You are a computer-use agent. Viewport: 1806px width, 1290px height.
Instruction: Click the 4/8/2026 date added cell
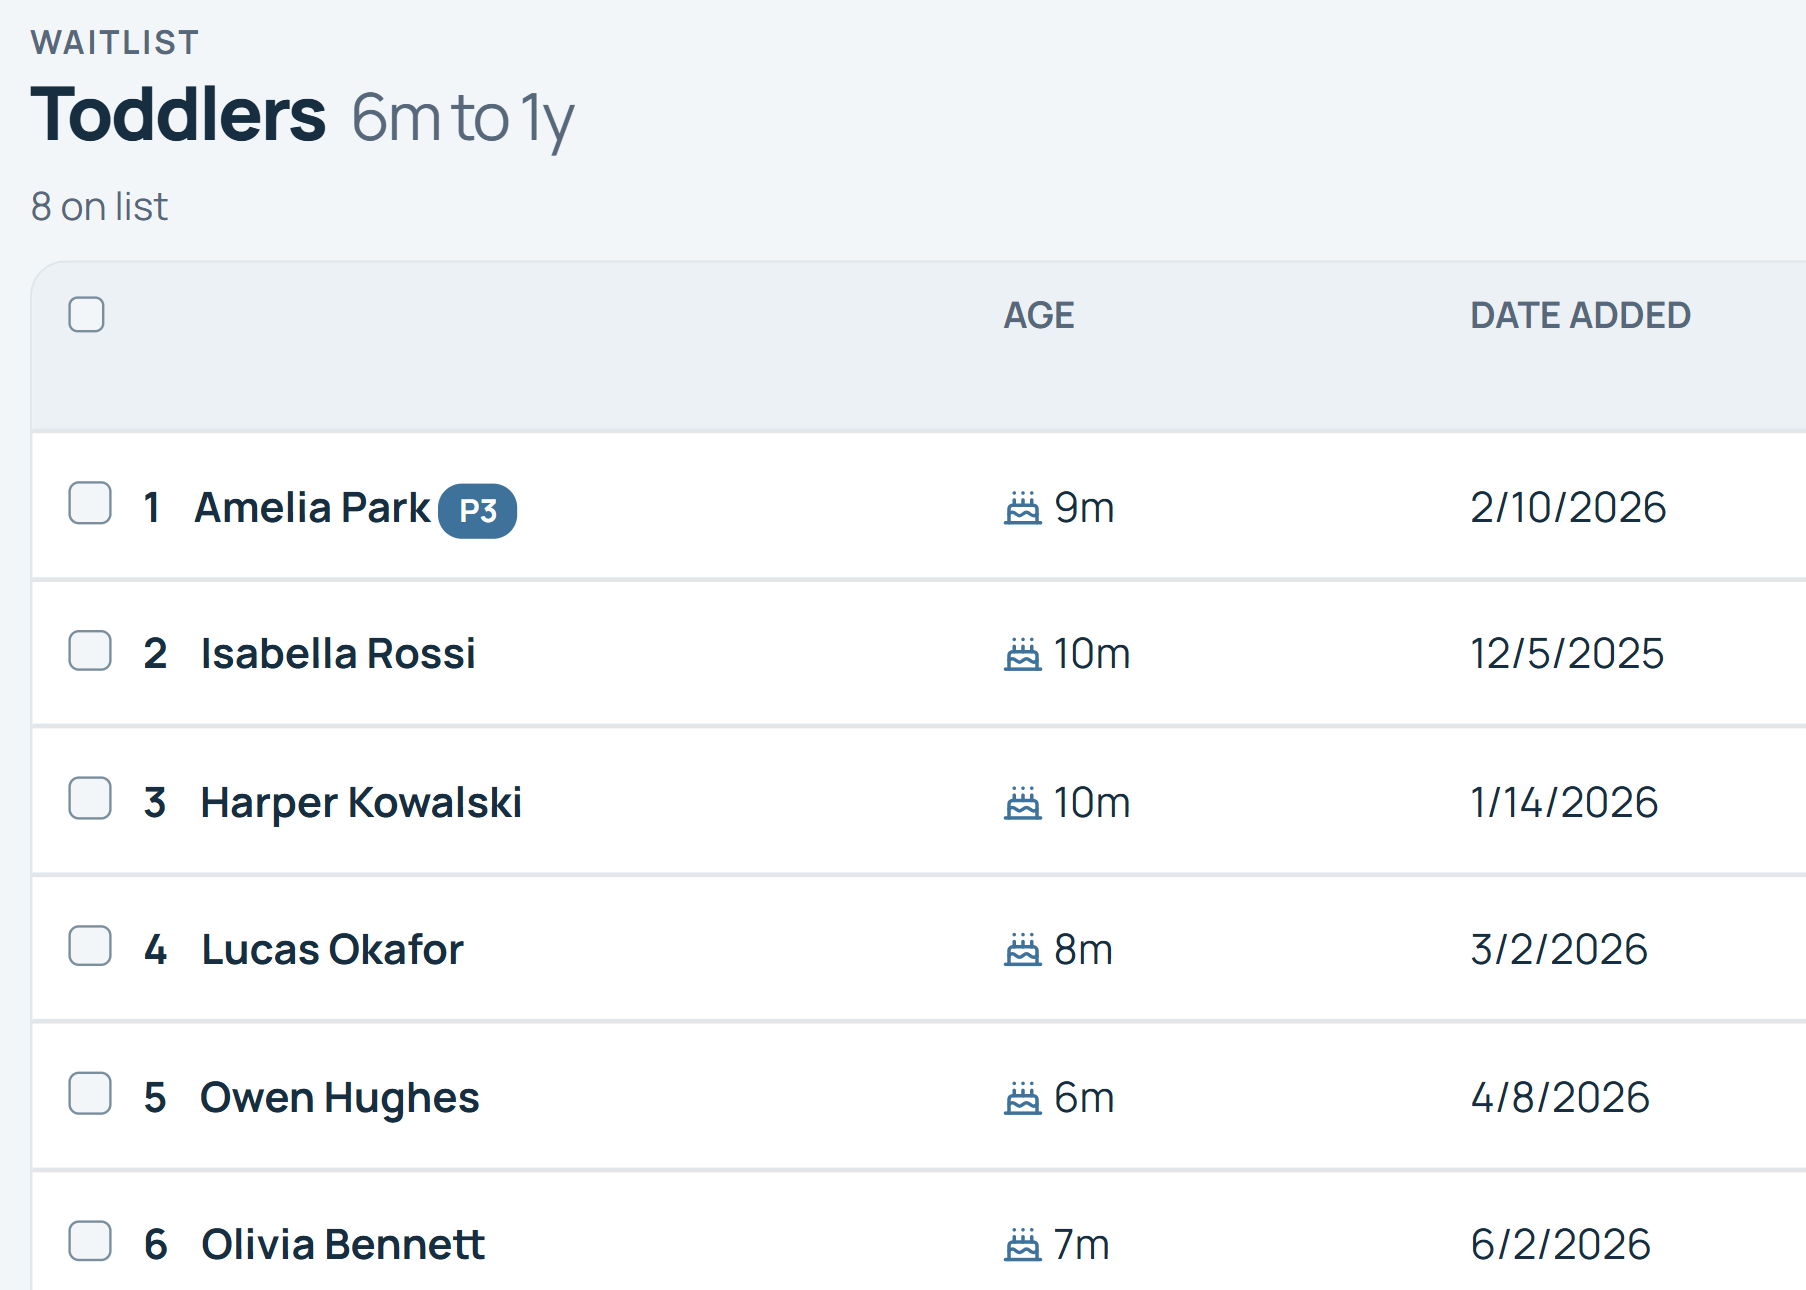1560,1098
